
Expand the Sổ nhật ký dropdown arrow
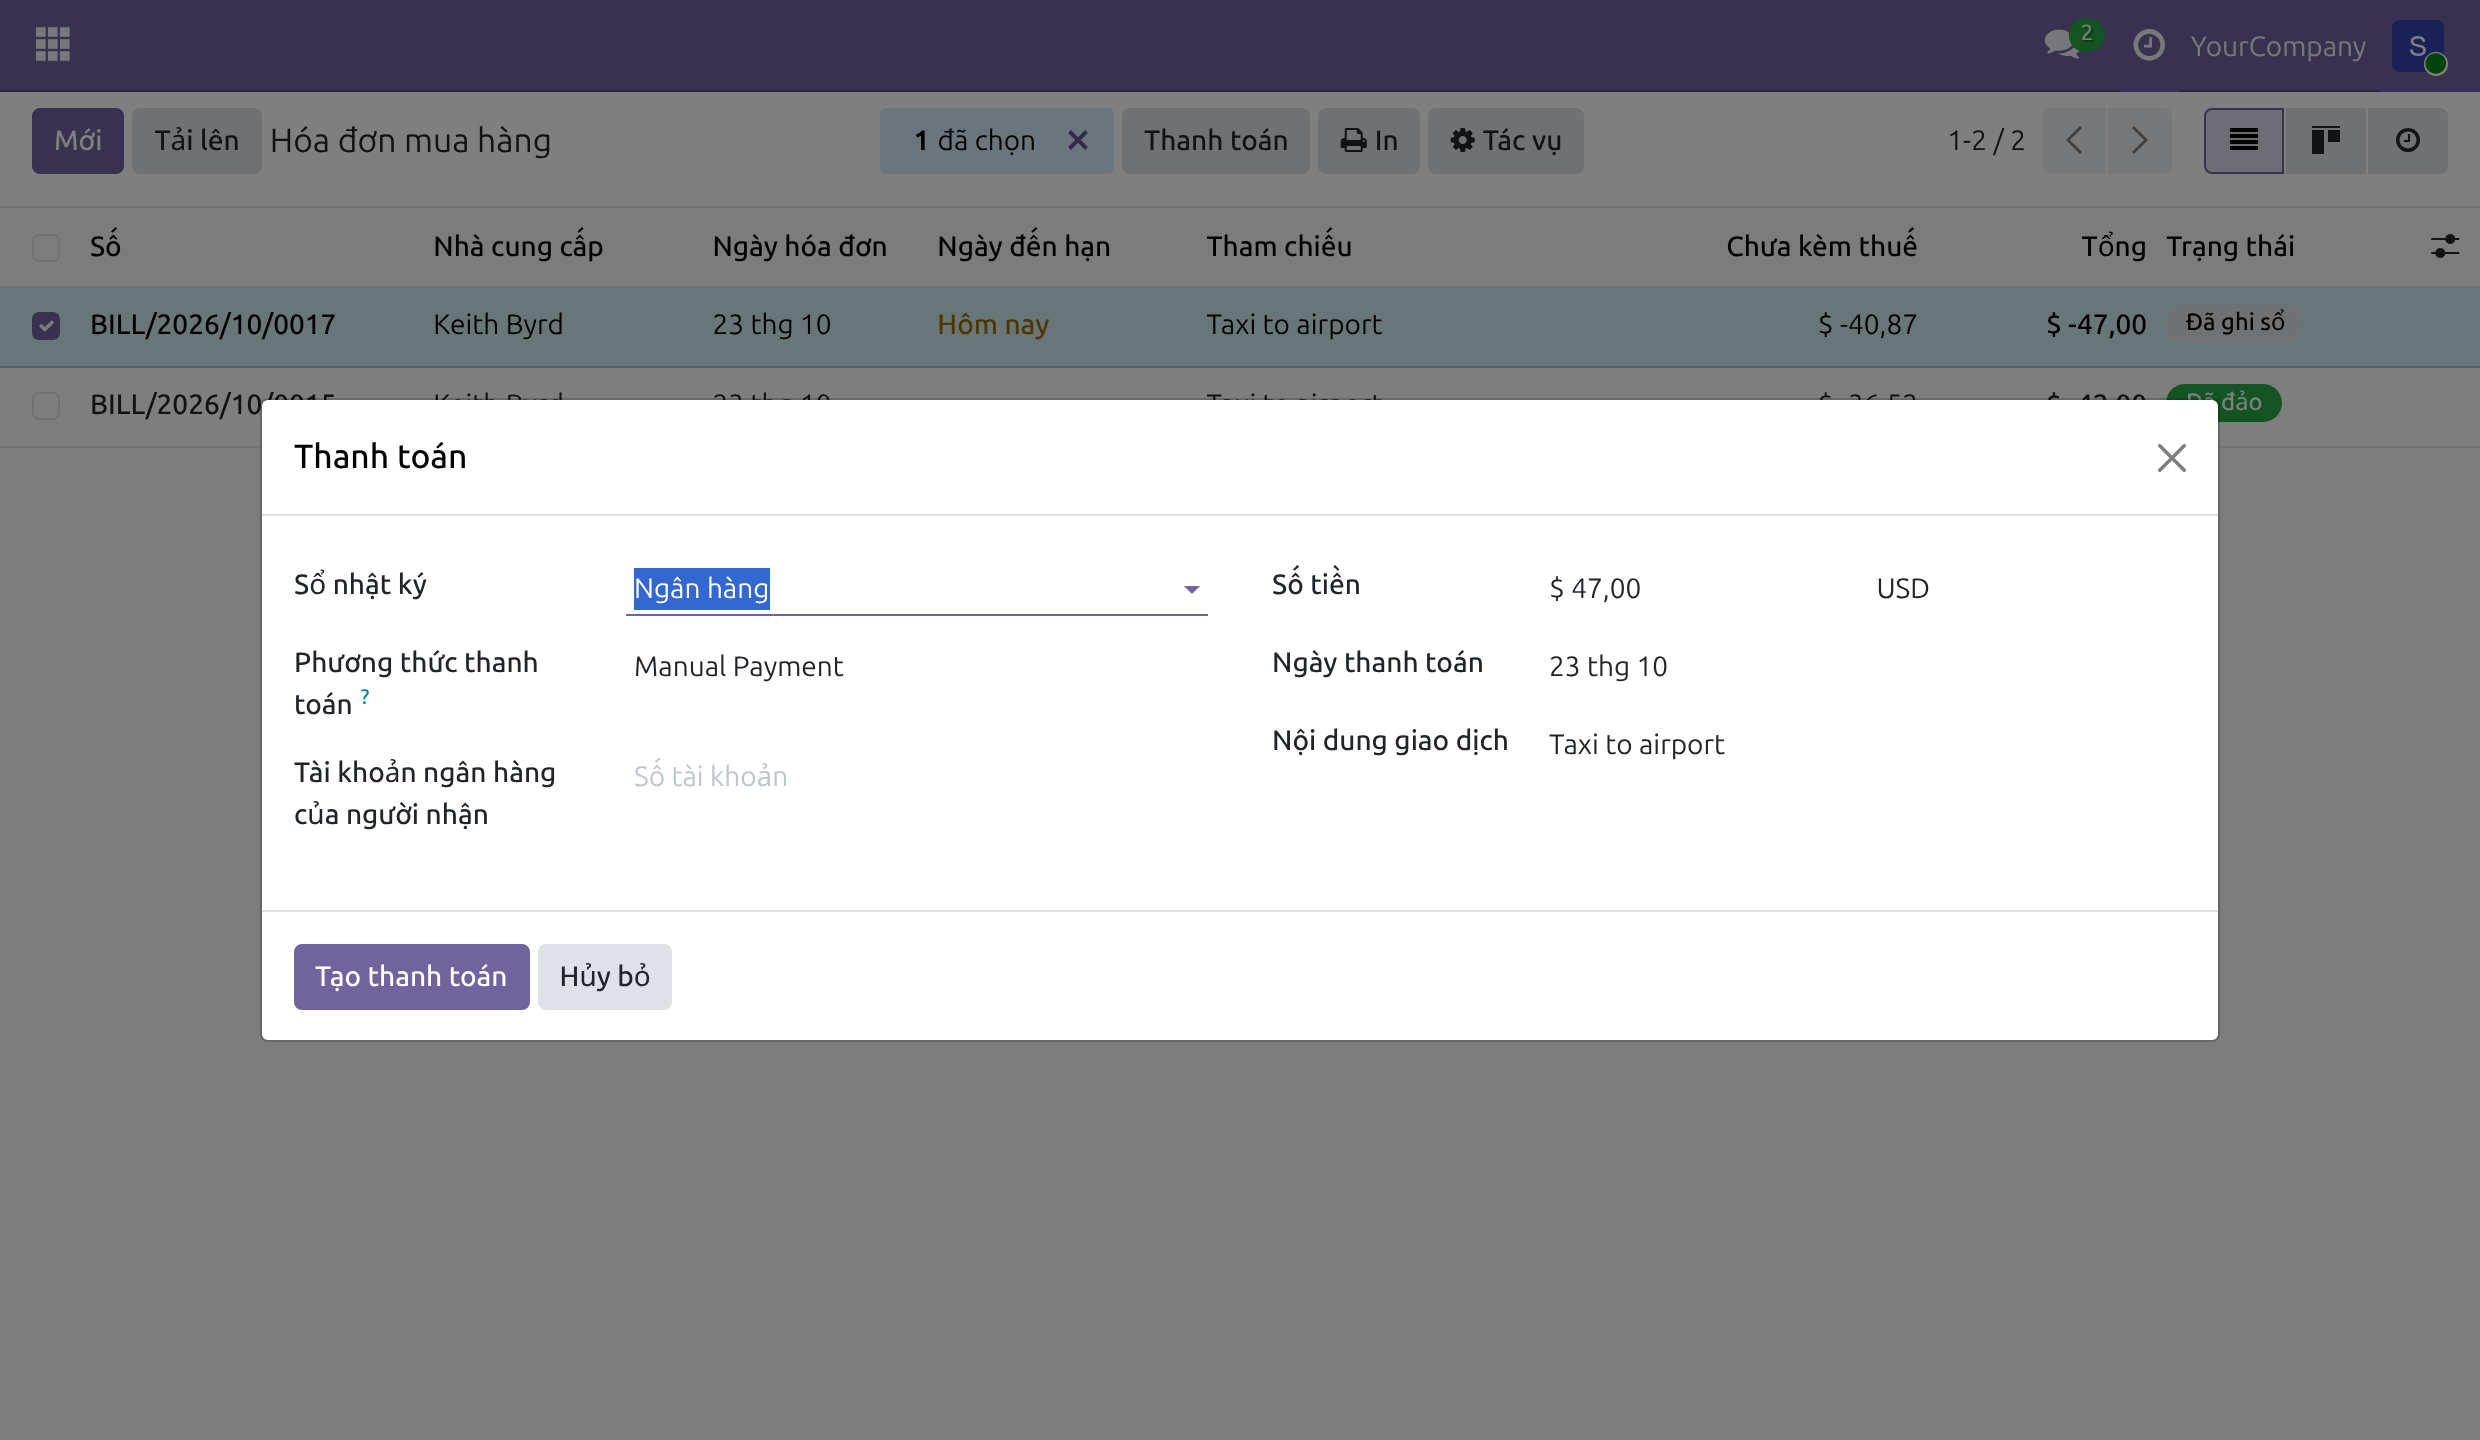[x=1191, y=590]
